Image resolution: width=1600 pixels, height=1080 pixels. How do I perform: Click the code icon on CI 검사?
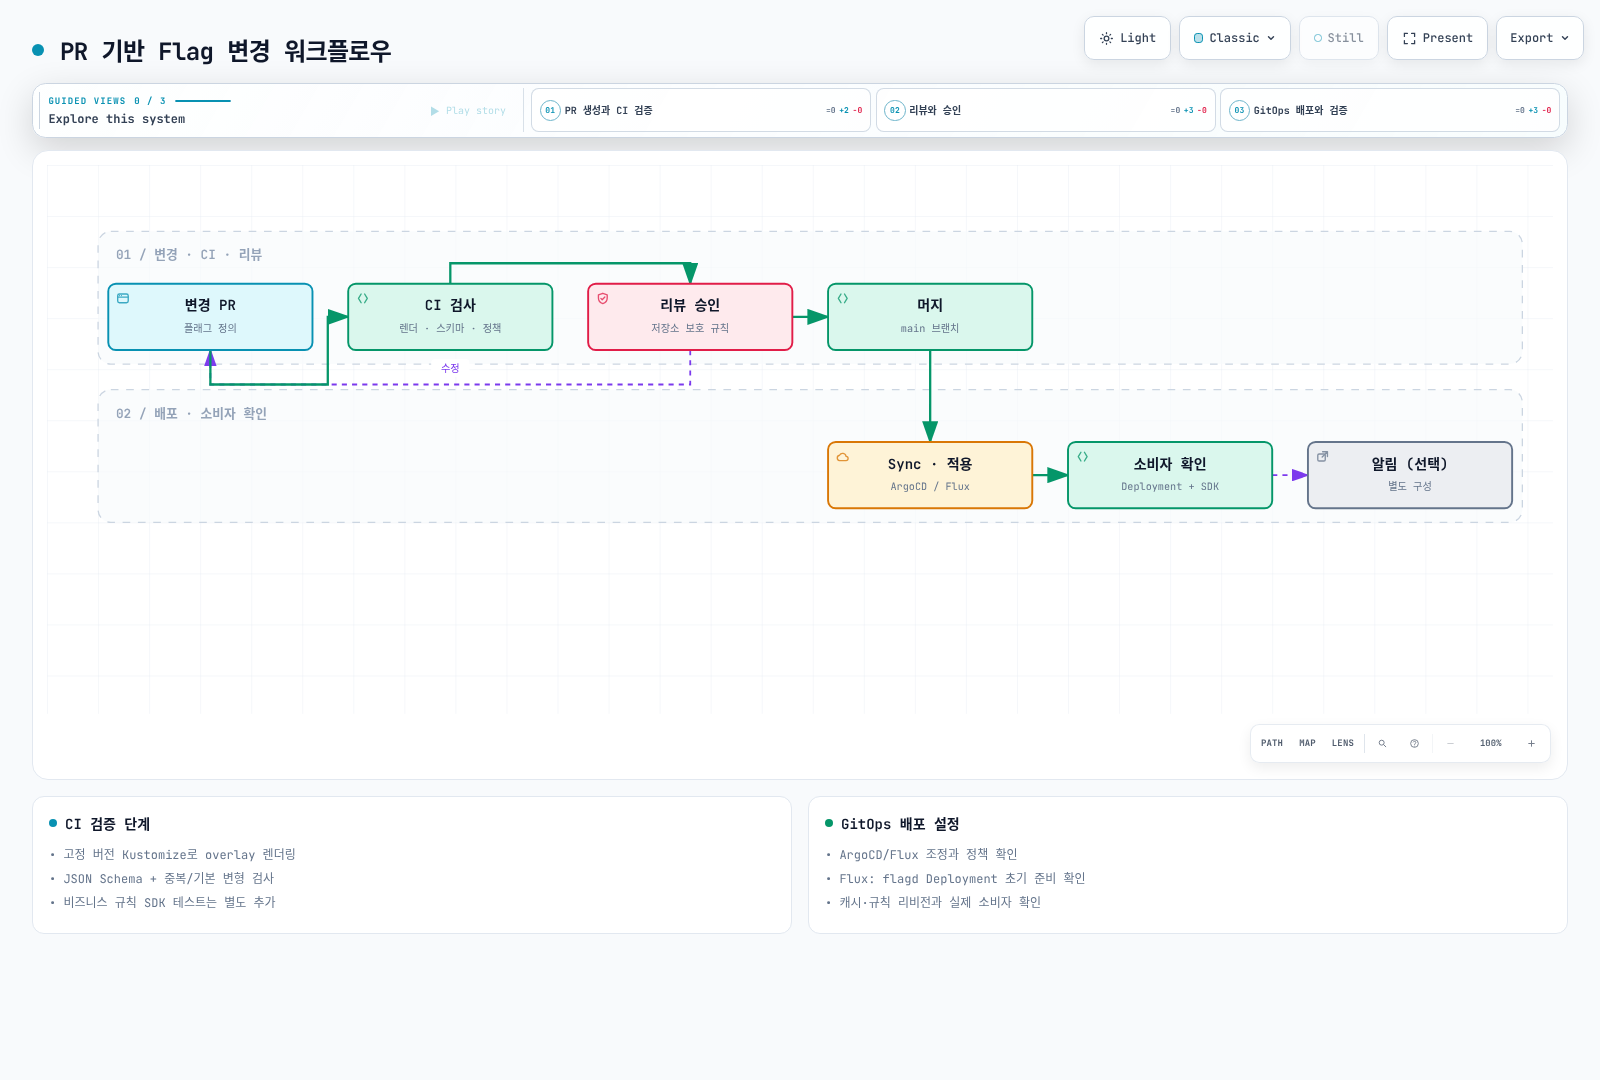[363, 298]
